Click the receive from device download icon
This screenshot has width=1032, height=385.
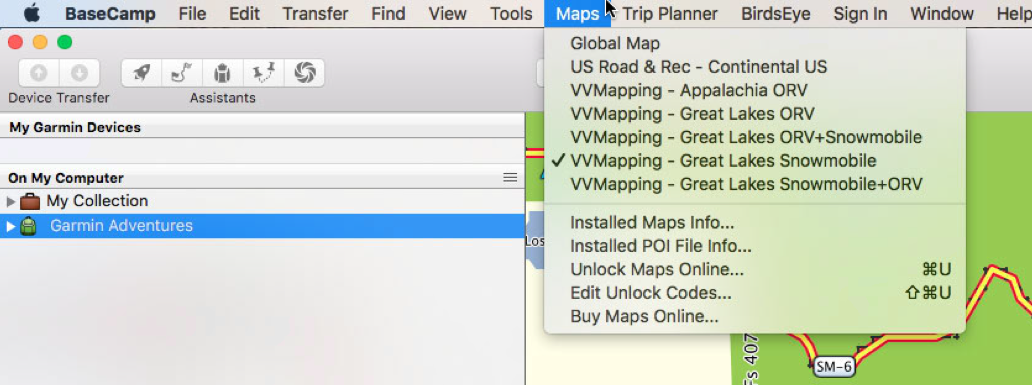coord(79,72)
